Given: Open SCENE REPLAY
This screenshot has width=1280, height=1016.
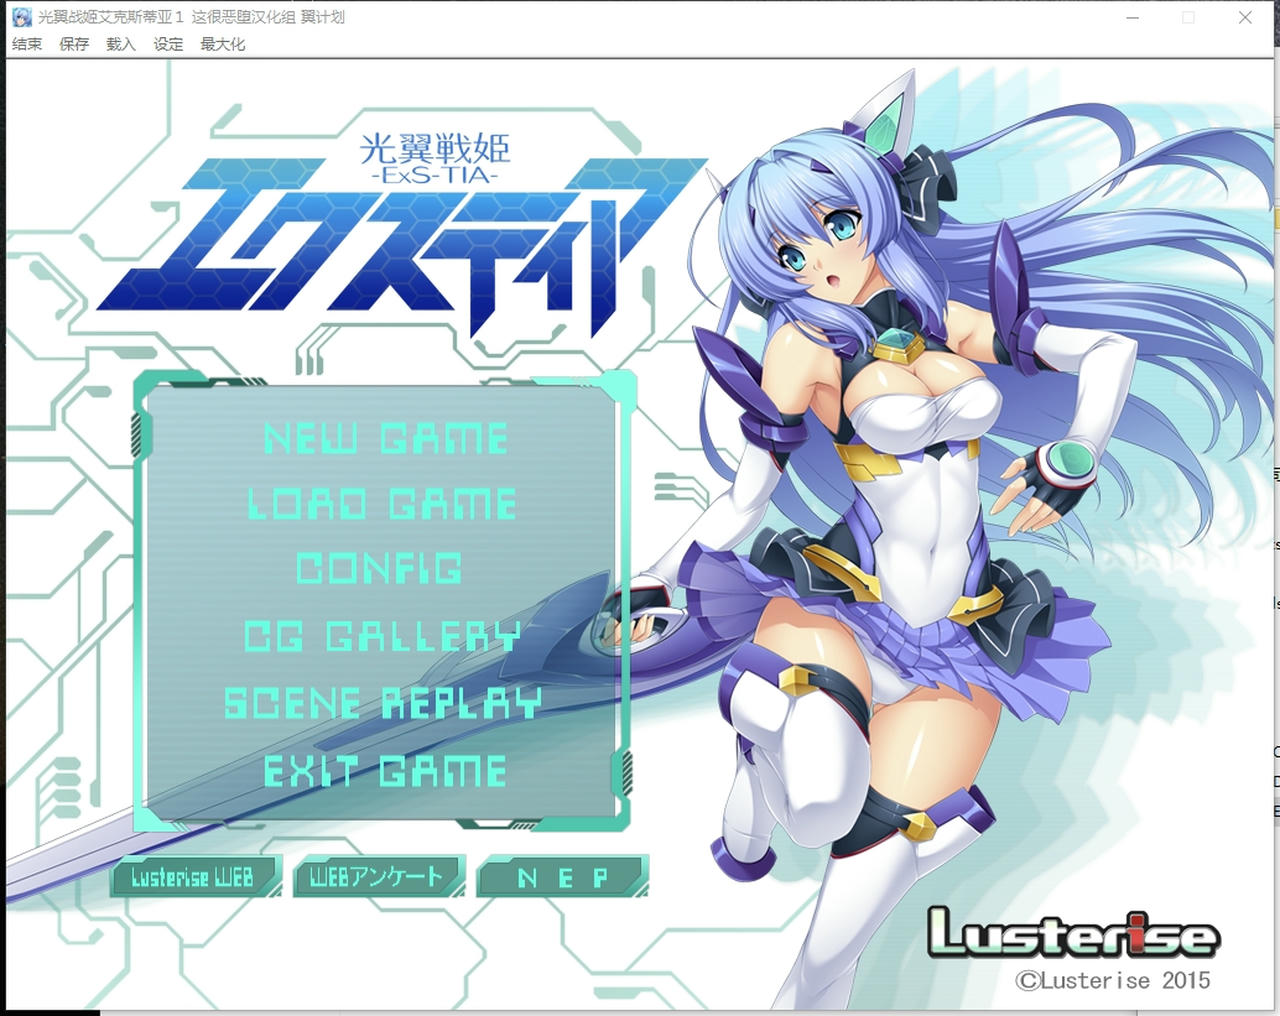Looking at the screenshot, I should 384,704.
